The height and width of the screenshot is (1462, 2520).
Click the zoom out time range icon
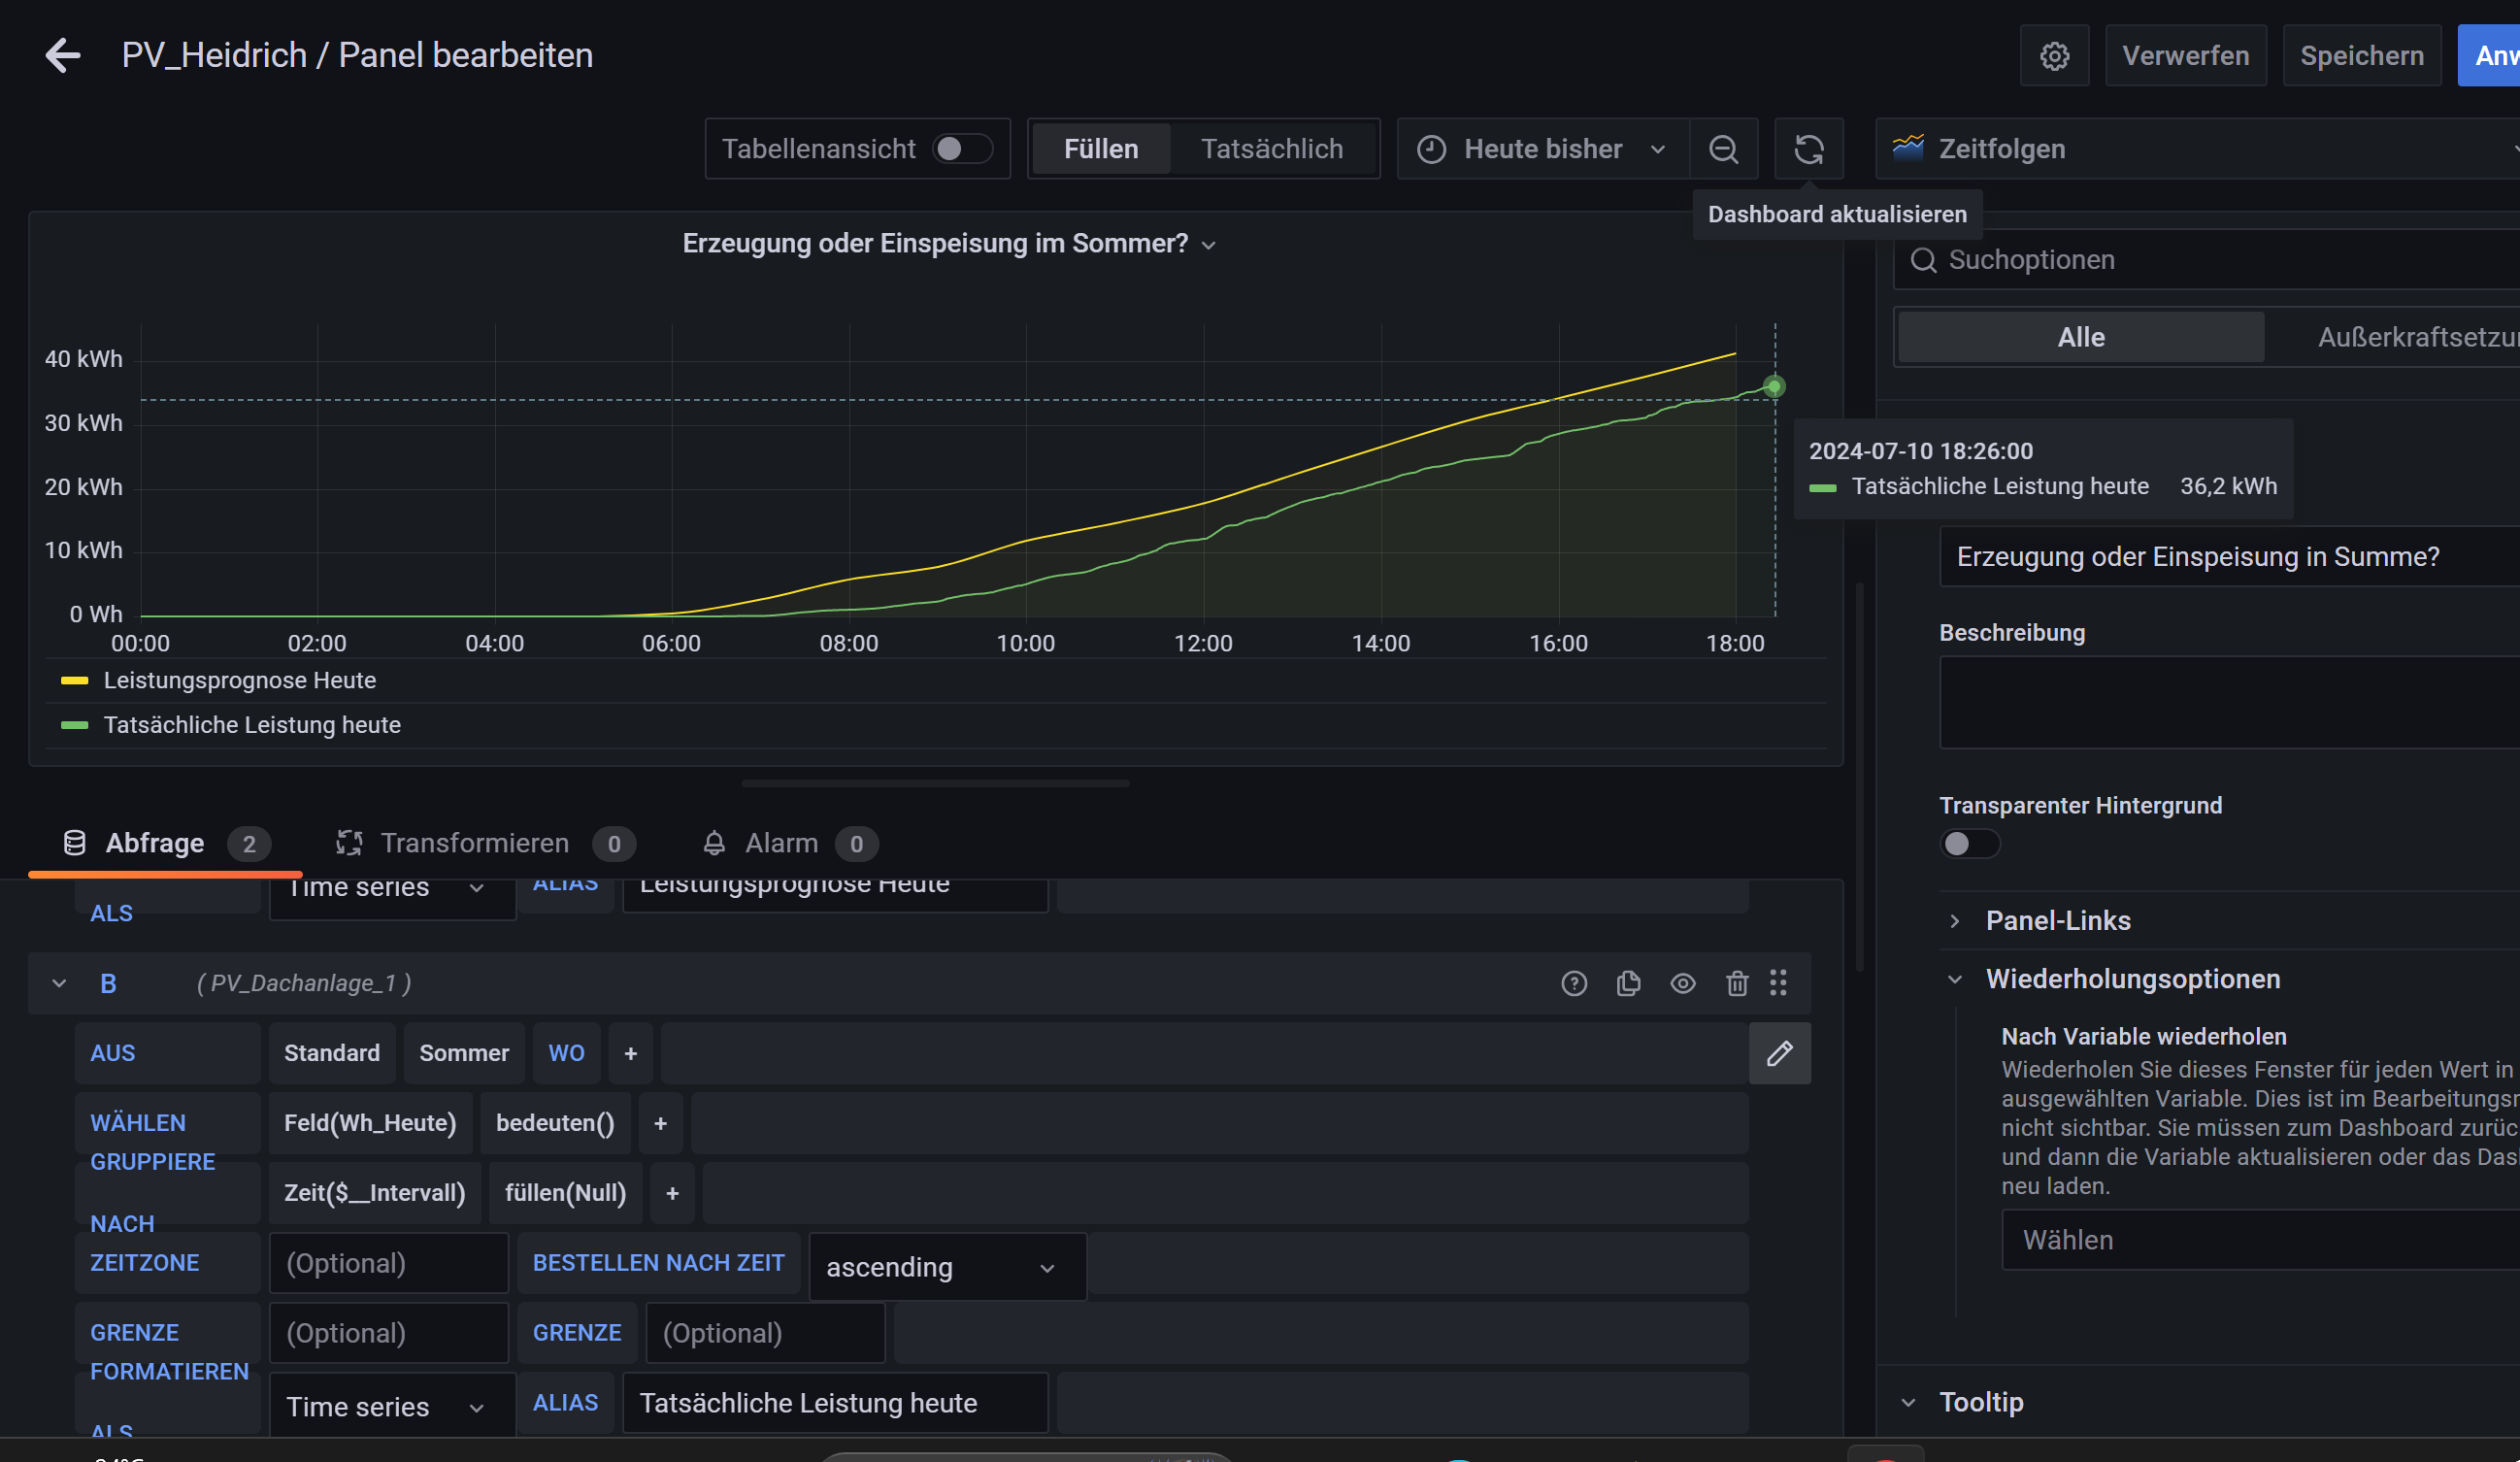tap(1723, 149)
